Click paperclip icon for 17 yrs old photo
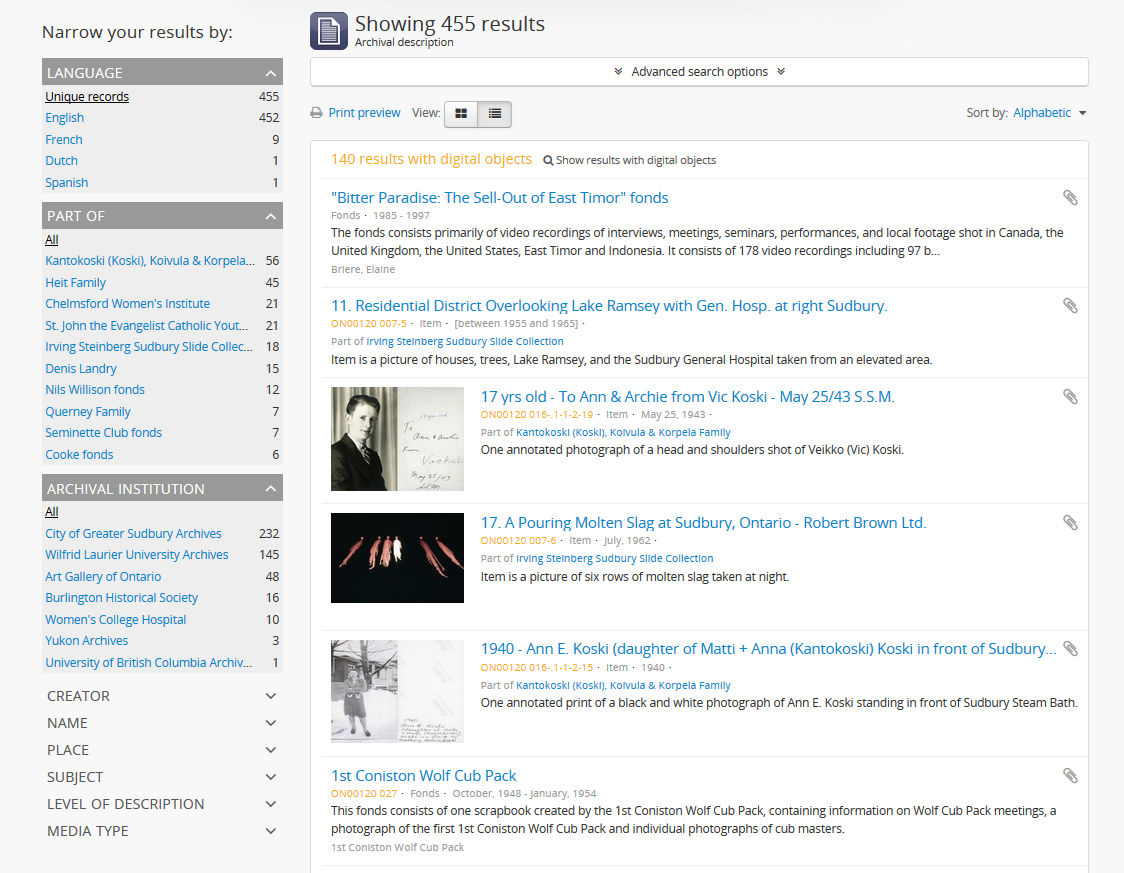1124x873 pixels. (x=1070, y=397)
